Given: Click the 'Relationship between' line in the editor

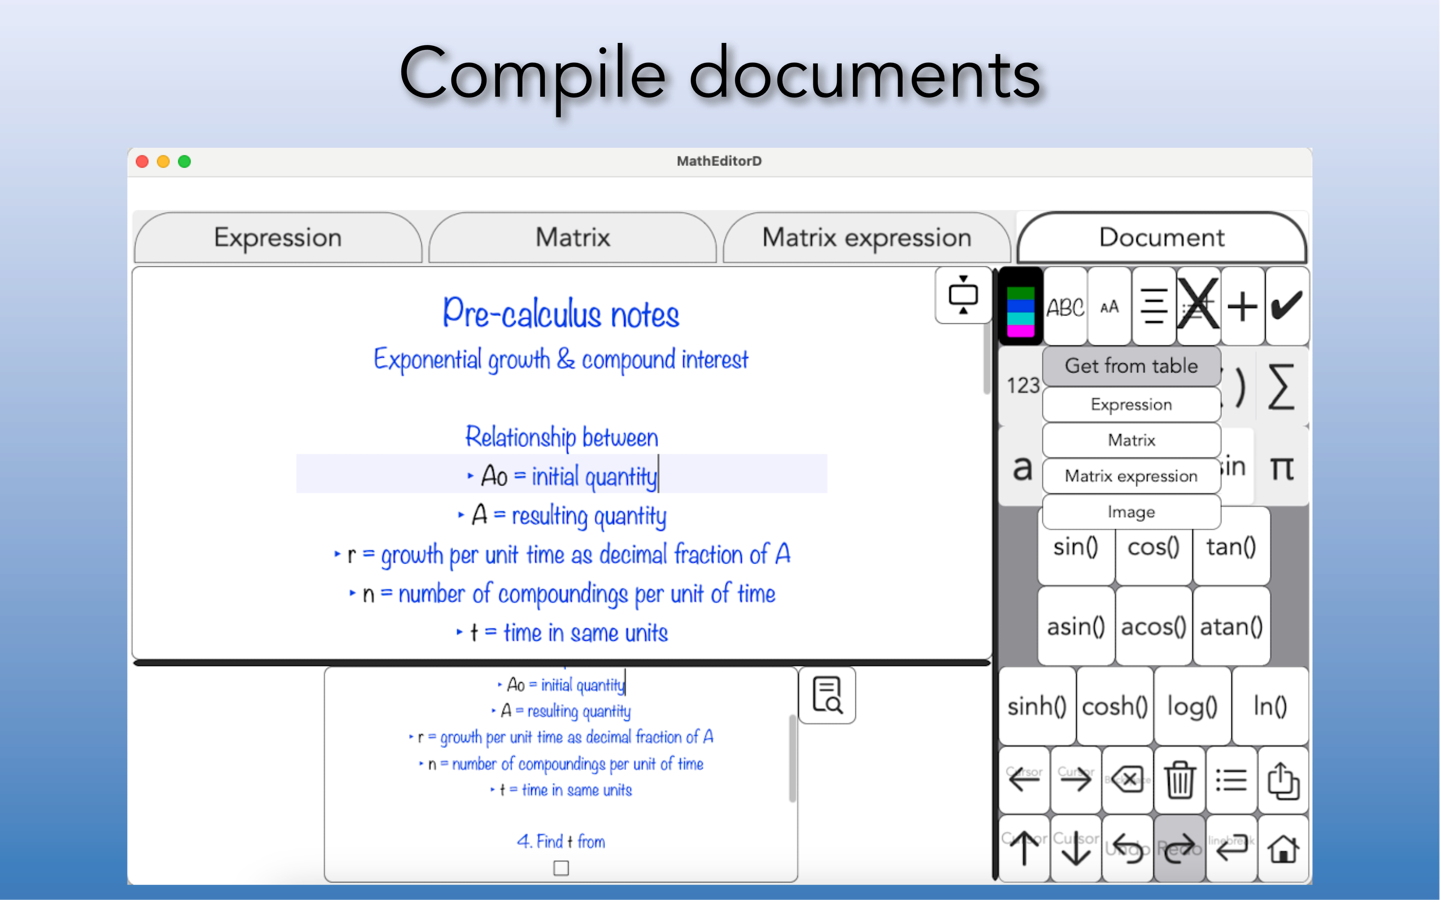Looking at the screenshot, I should (x=561, y=437).
